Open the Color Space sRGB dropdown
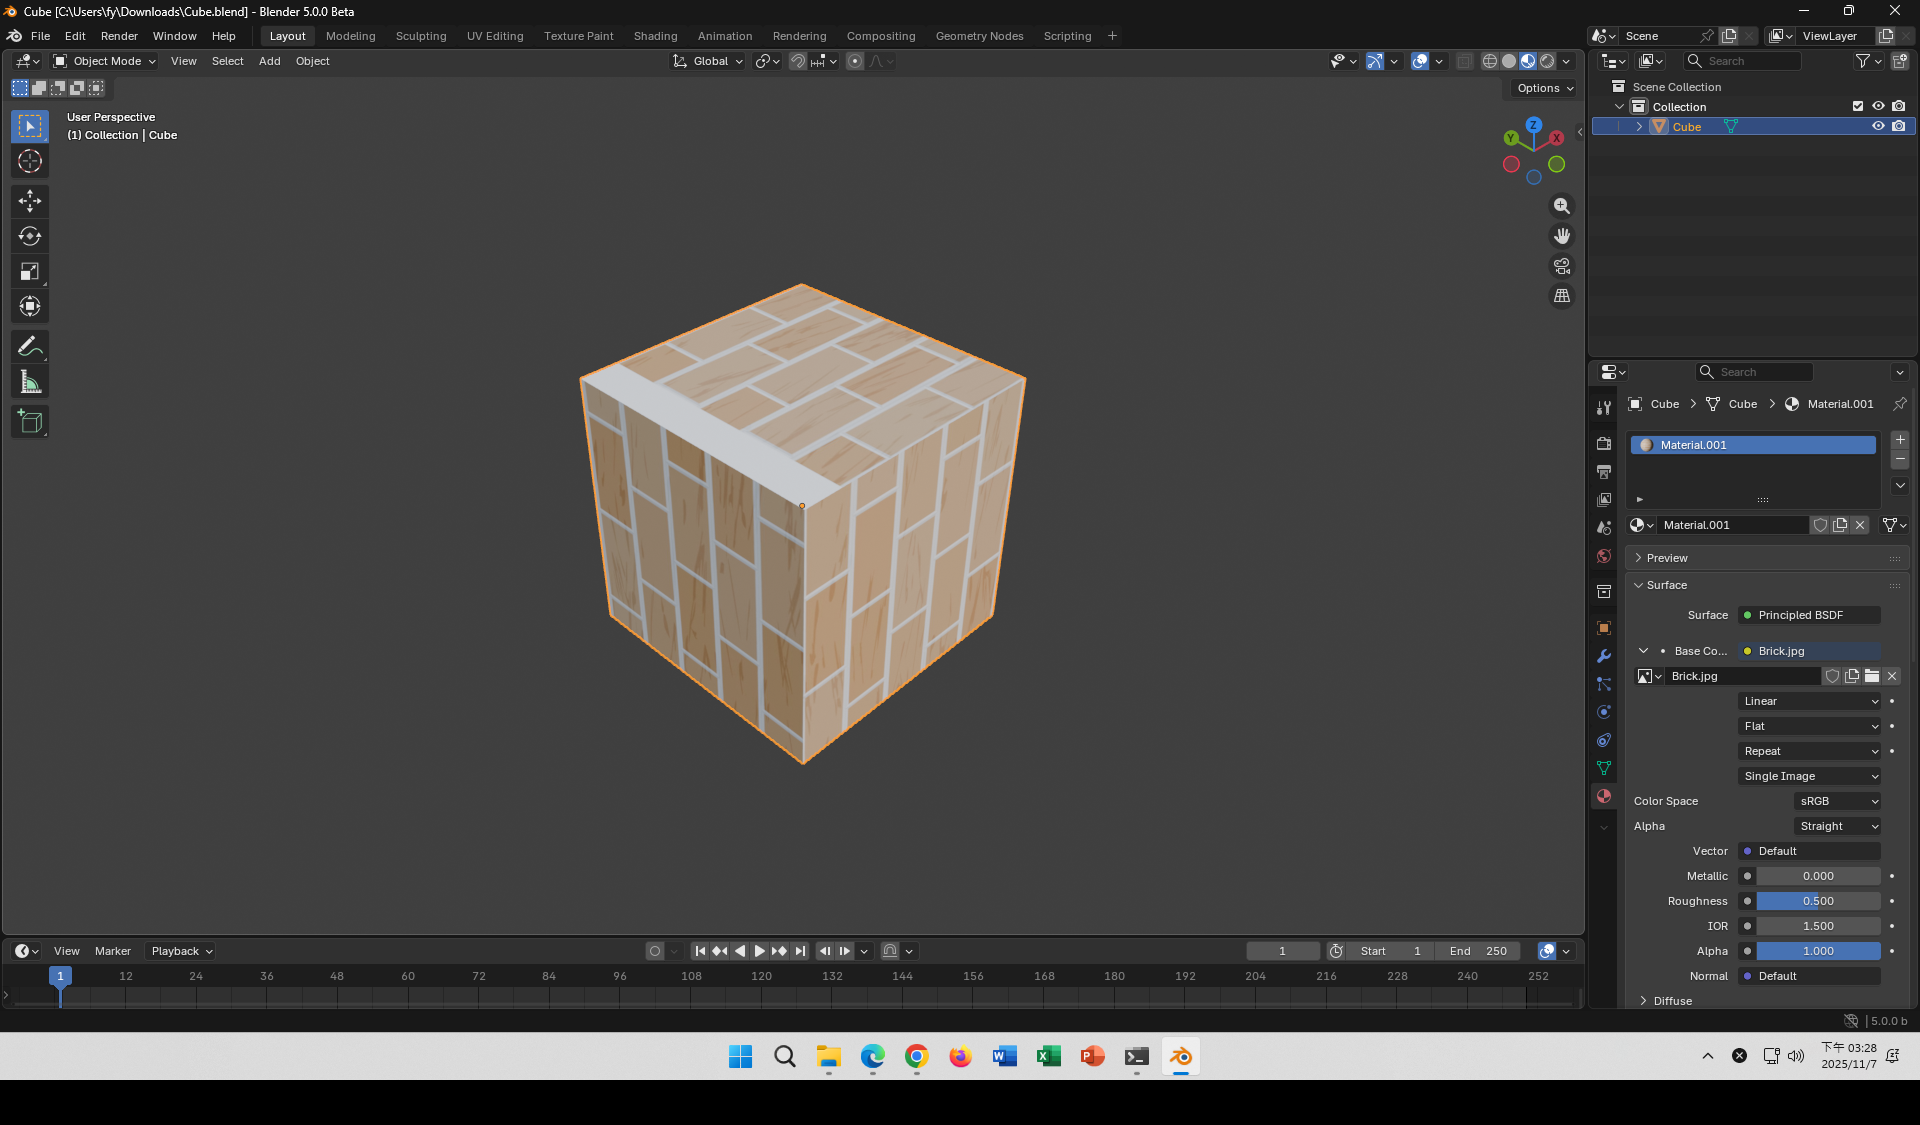 (x=1838, y=801)
